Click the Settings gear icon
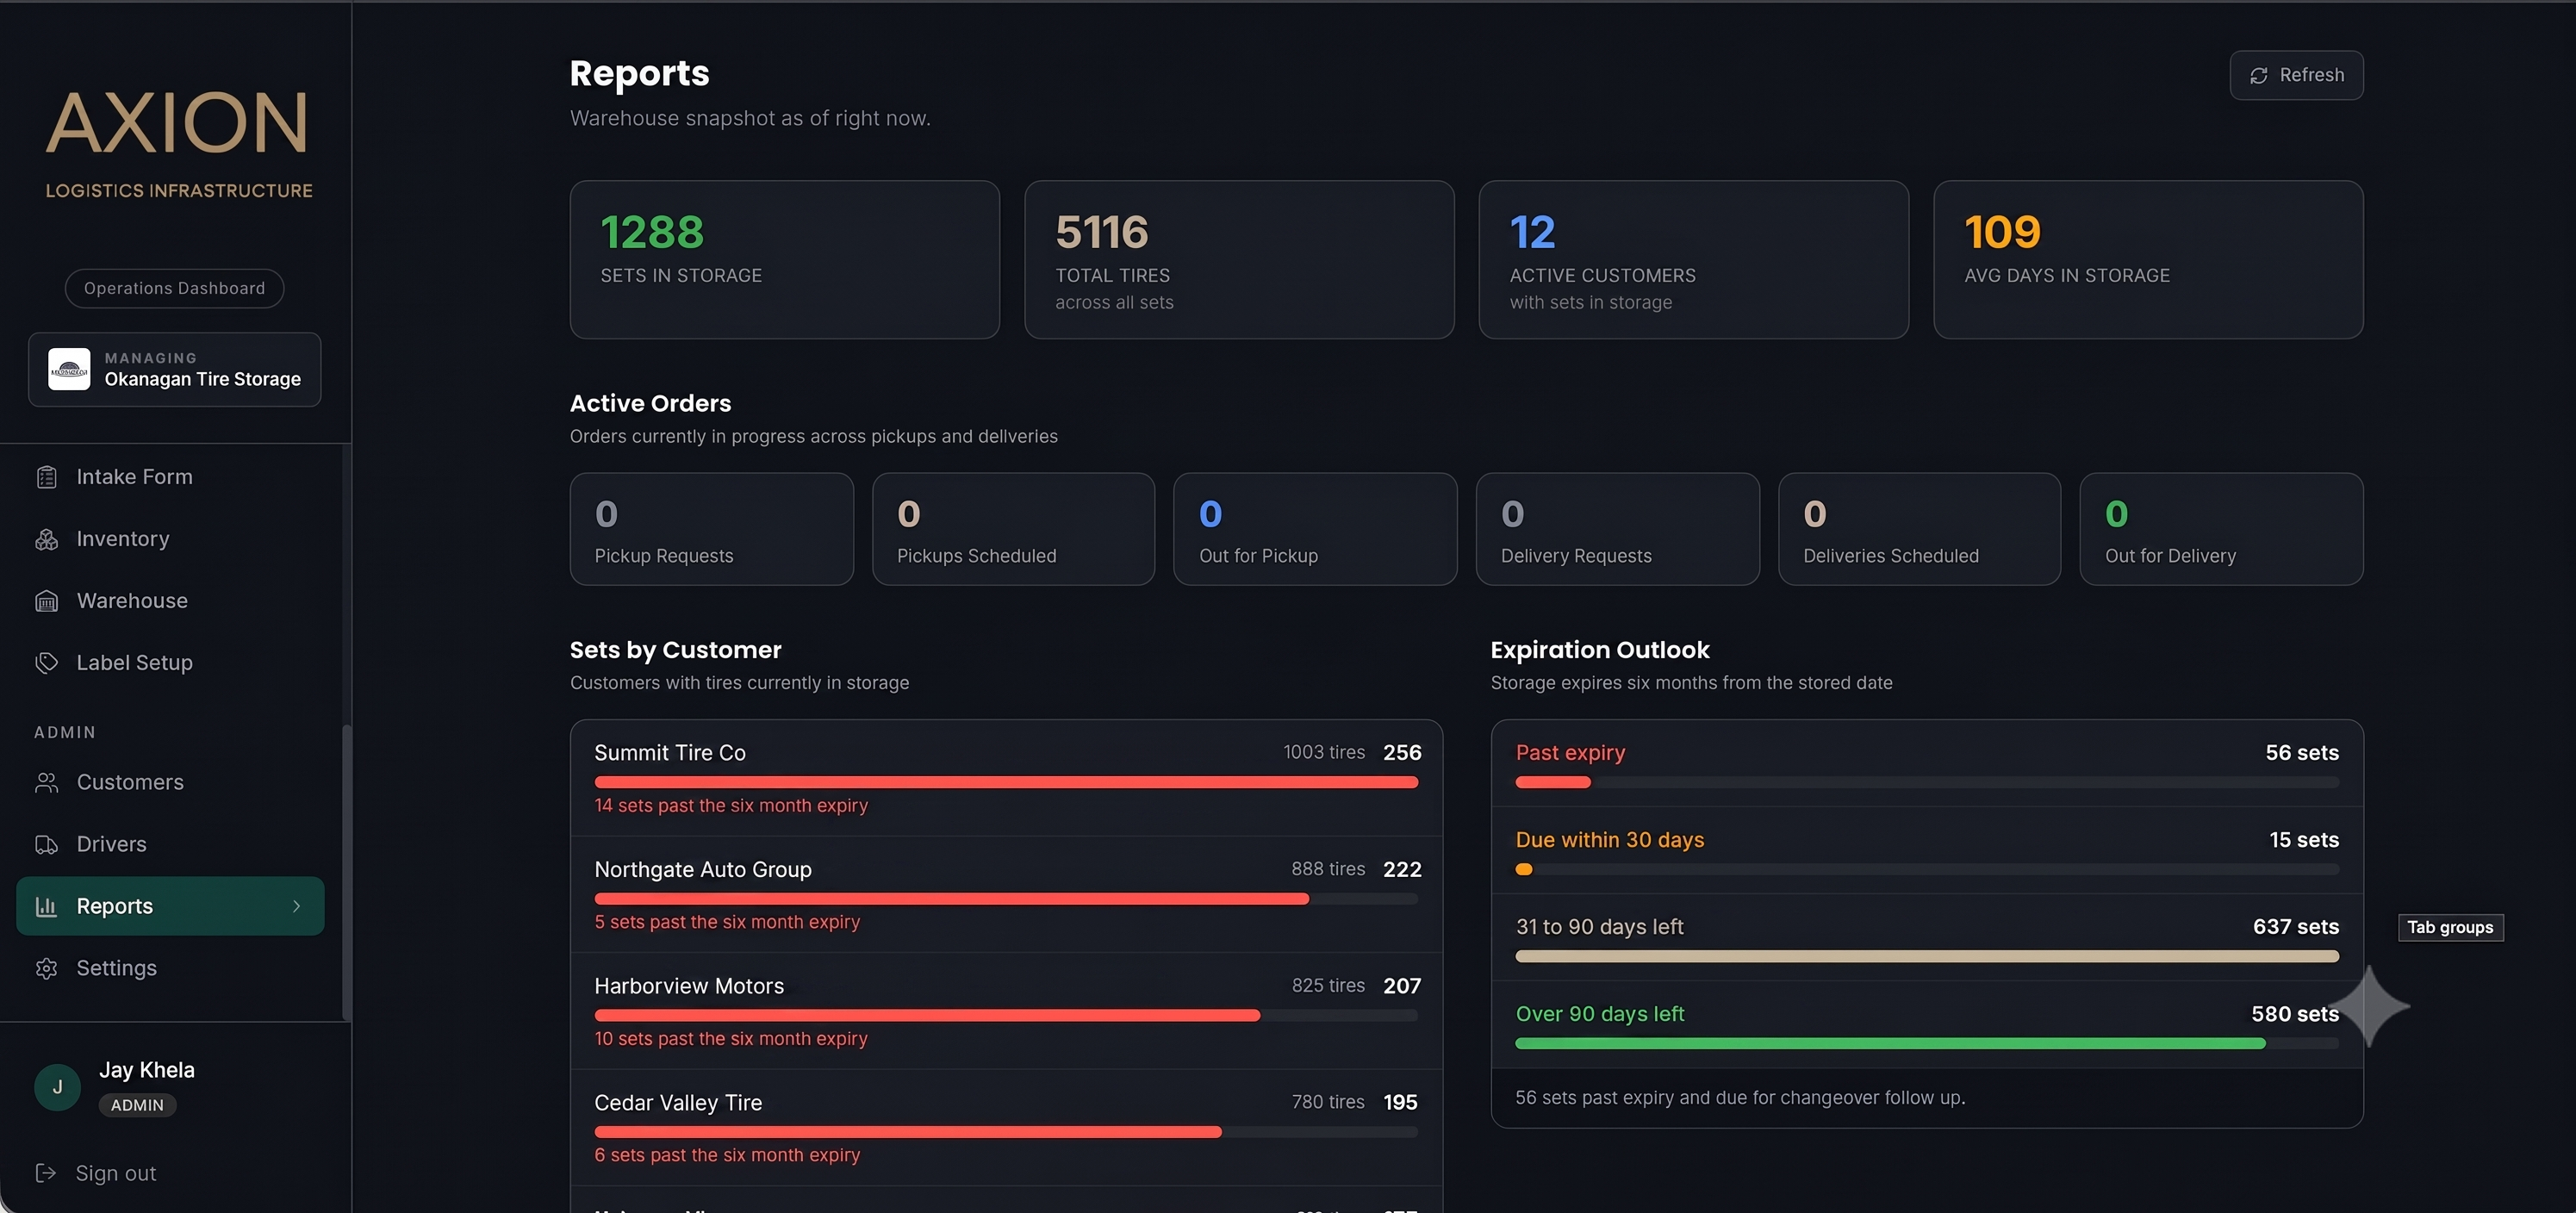 click(x=46, y=968)
